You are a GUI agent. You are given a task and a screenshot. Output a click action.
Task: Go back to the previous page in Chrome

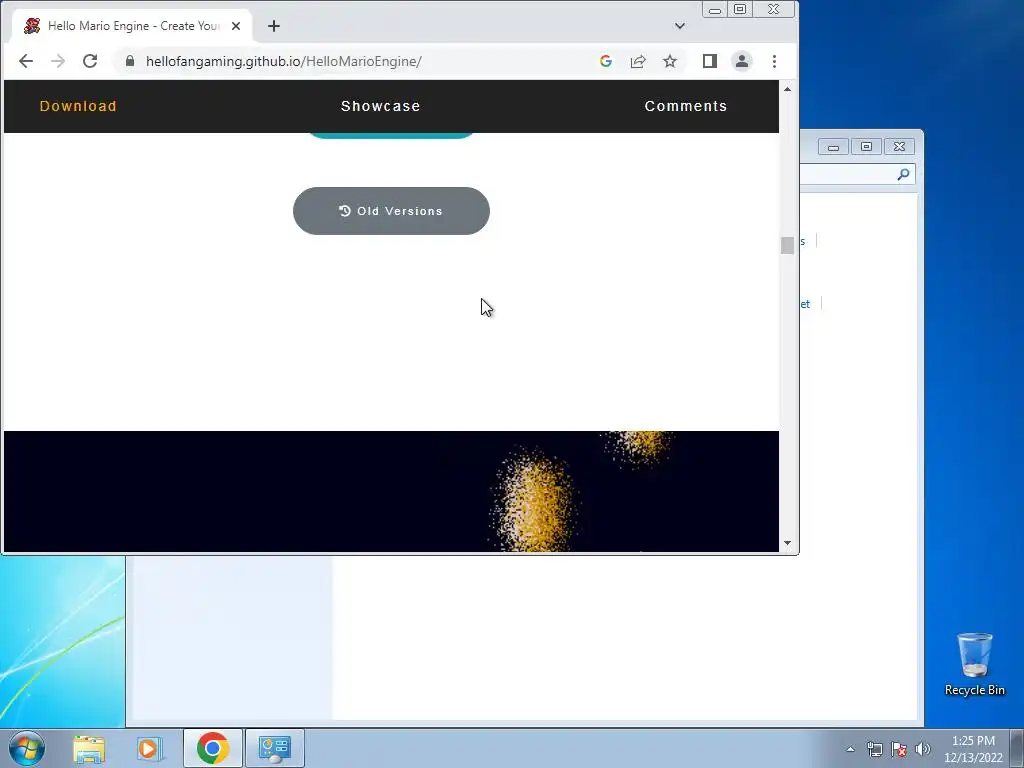[25, 61]
